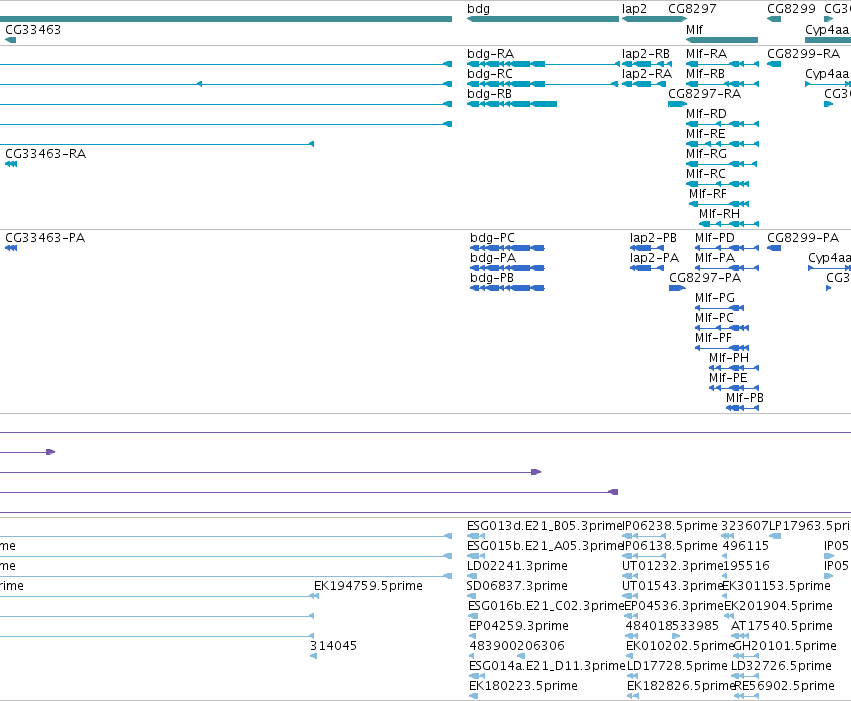Click the Mlf-PG protein label
Screen dimensions: 851x701
(x=715, y=298)
